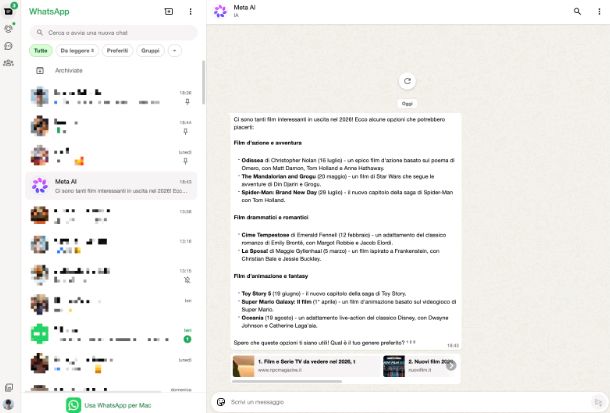The image size is (610, 413).
Task: Click the circular refresh button above Oggi
Action: click(x=407, y=81)
